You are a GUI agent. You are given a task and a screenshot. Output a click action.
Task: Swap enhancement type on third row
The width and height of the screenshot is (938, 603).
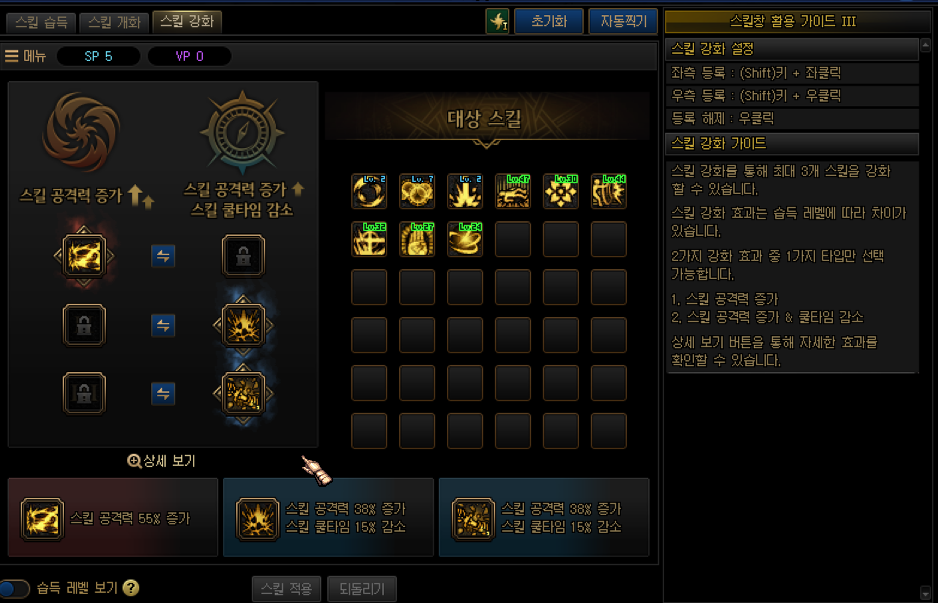point(163,394)
